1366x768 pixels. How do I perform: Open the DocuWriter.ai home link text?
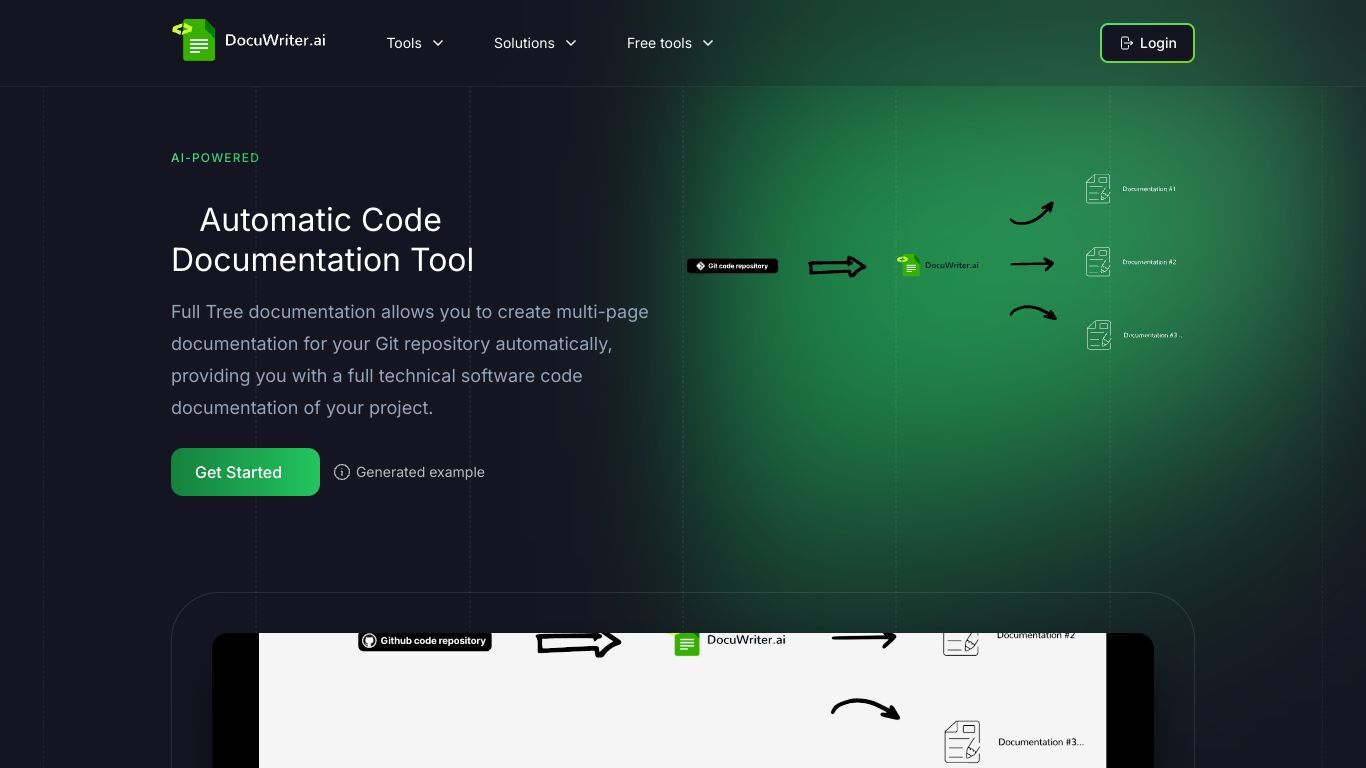[x=275, y=41]
